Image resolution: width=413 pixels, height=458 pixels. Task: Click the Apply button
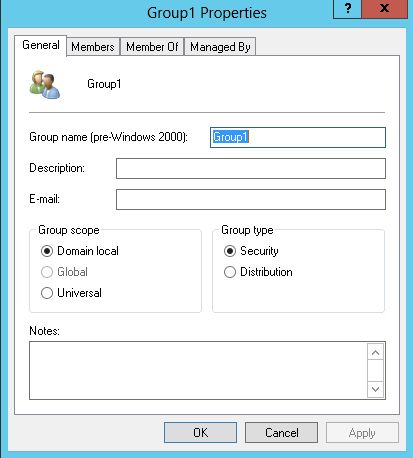pos(362,433)
